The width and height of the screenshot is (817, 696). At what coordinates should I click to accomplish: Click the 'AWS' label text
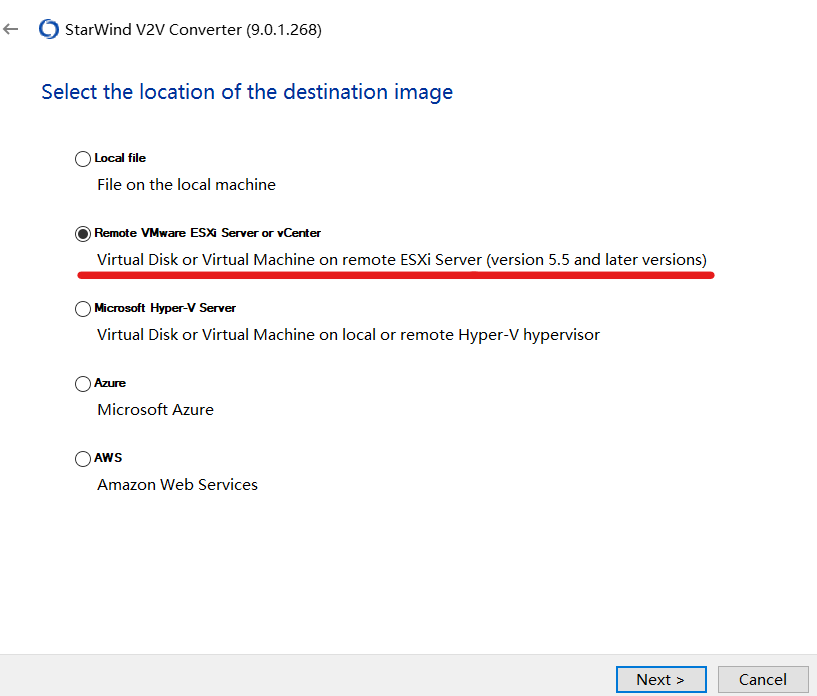point(108,458)
